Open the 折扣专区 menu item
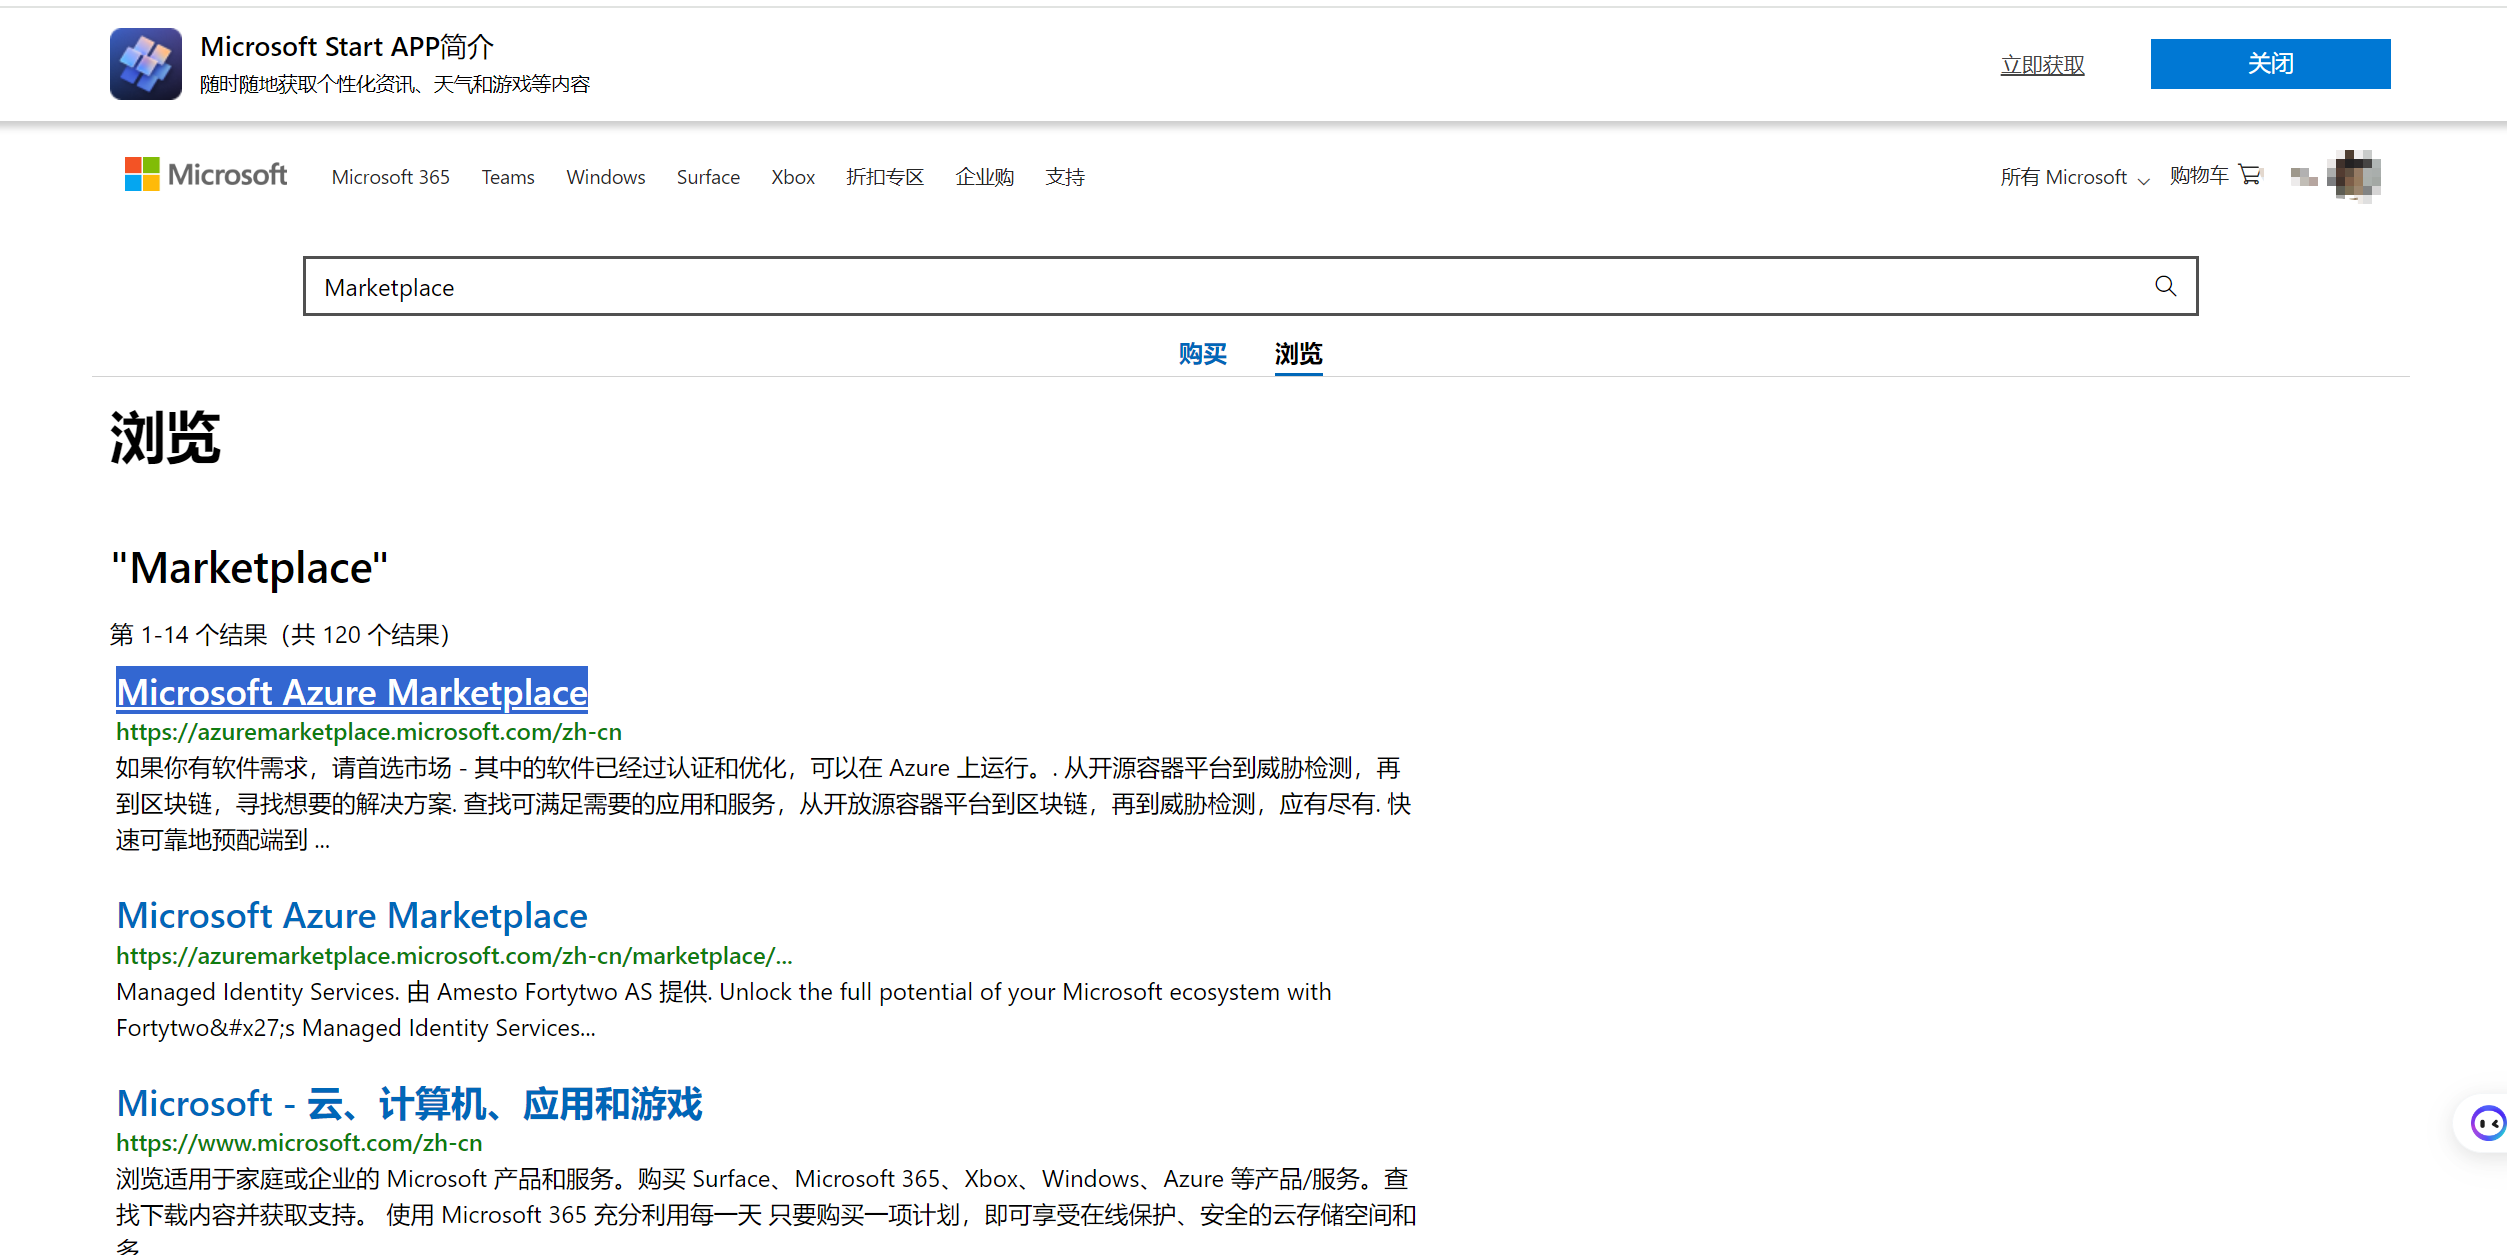The height and width of the screenshot is (1255, 2507). click(885, 177)
